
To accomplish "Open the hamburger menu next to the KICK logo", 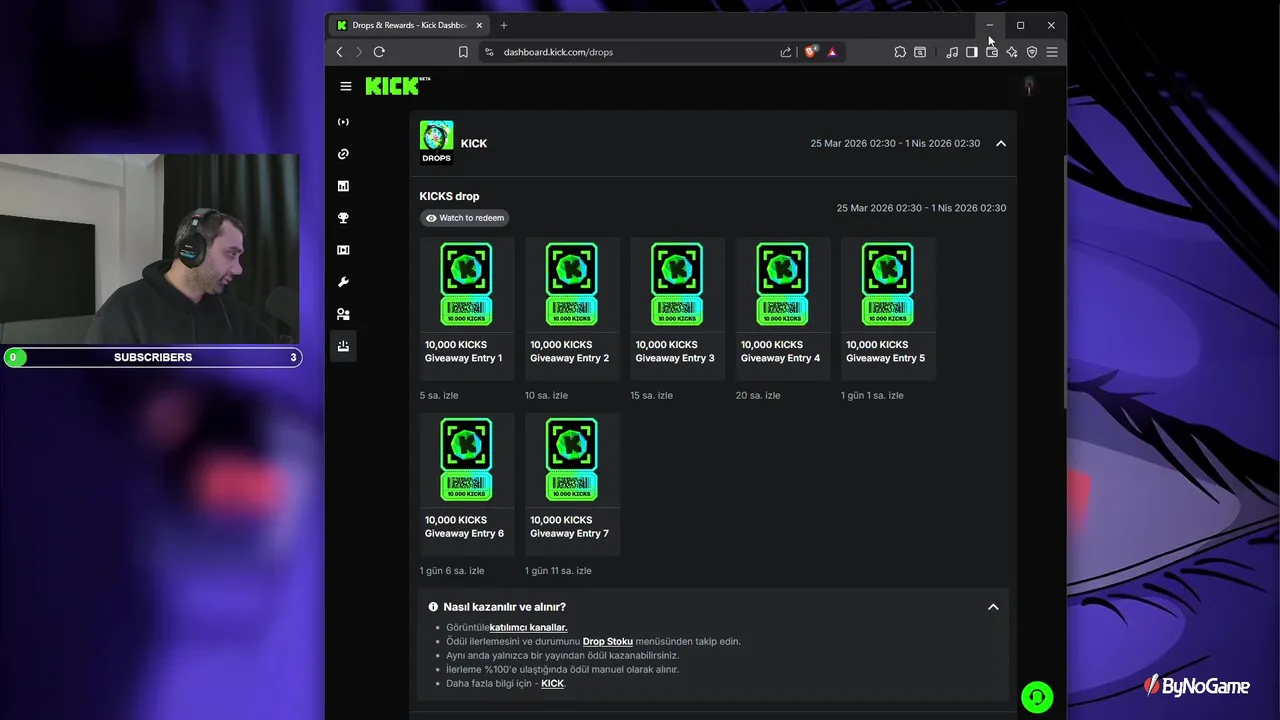I will 346,86.
